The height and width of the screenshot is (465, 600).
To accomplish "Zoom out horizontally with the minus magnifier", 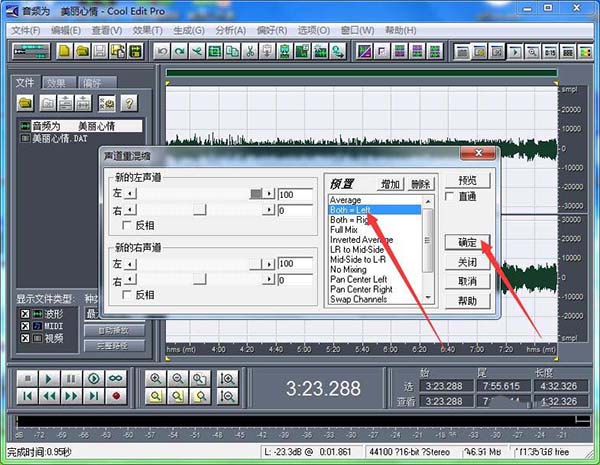I will tap(178, 379).
